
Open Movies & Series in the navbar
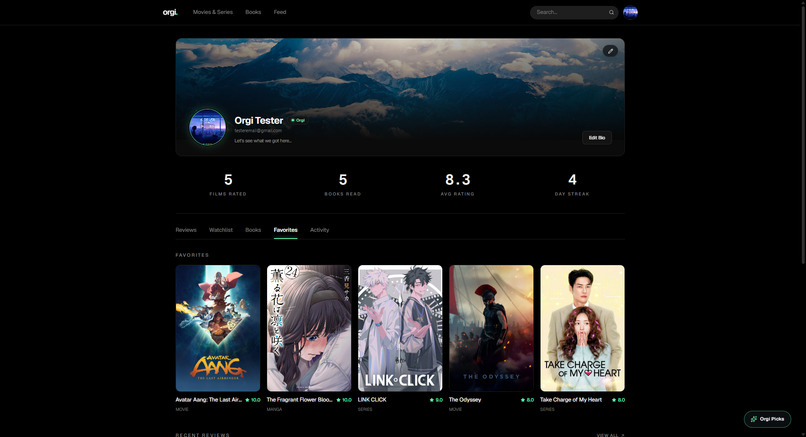point(213,12)
